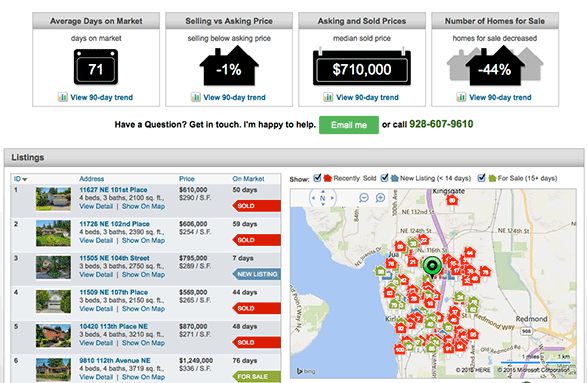Pan map north with compass up arrow
The image size is (587, 383).
click(x=323, y=191)
